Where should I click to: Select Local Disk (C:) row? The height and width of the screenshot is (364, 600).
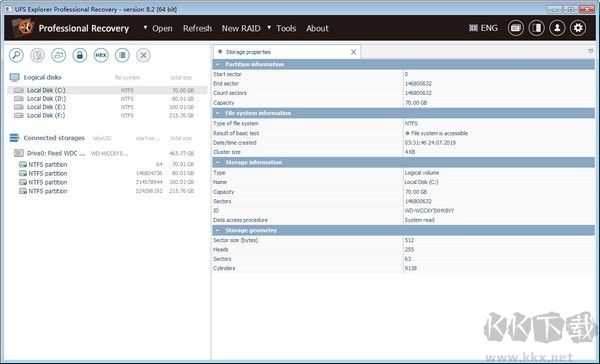coord(107,90)
